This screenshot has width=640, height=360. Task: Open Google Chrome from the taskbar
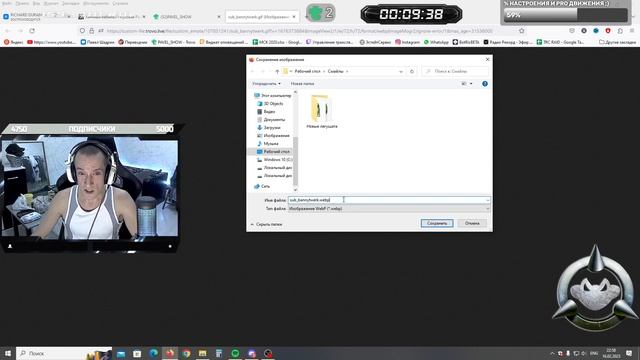point(187,353)
